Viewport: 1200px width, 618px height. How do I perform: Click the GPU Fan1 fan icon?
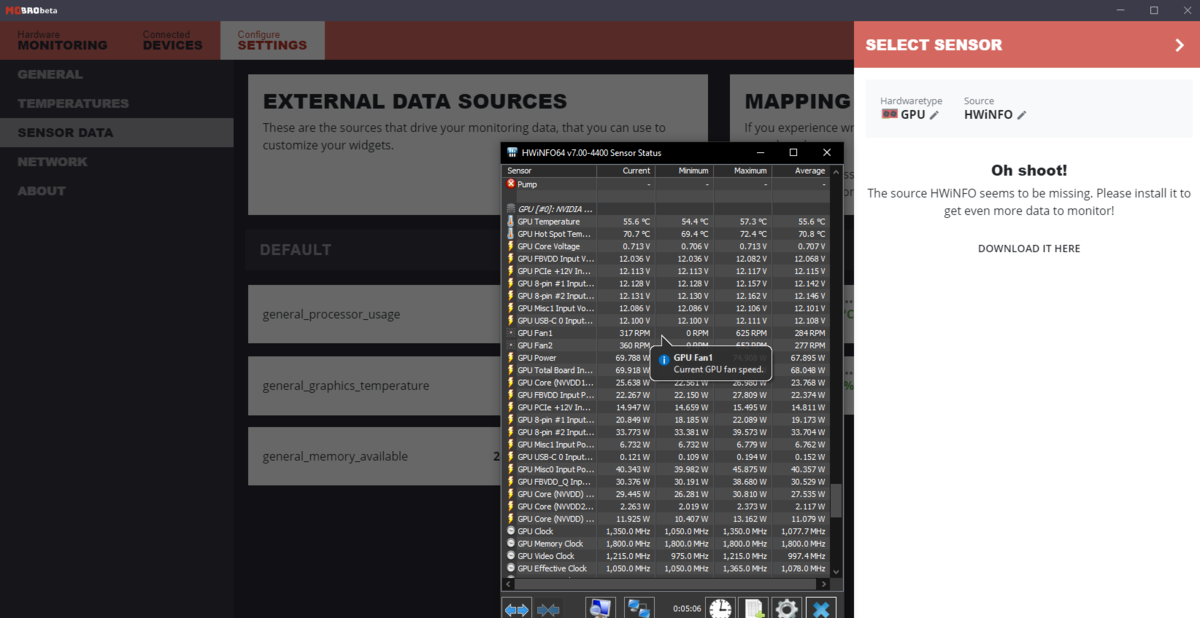pos(511,332)
